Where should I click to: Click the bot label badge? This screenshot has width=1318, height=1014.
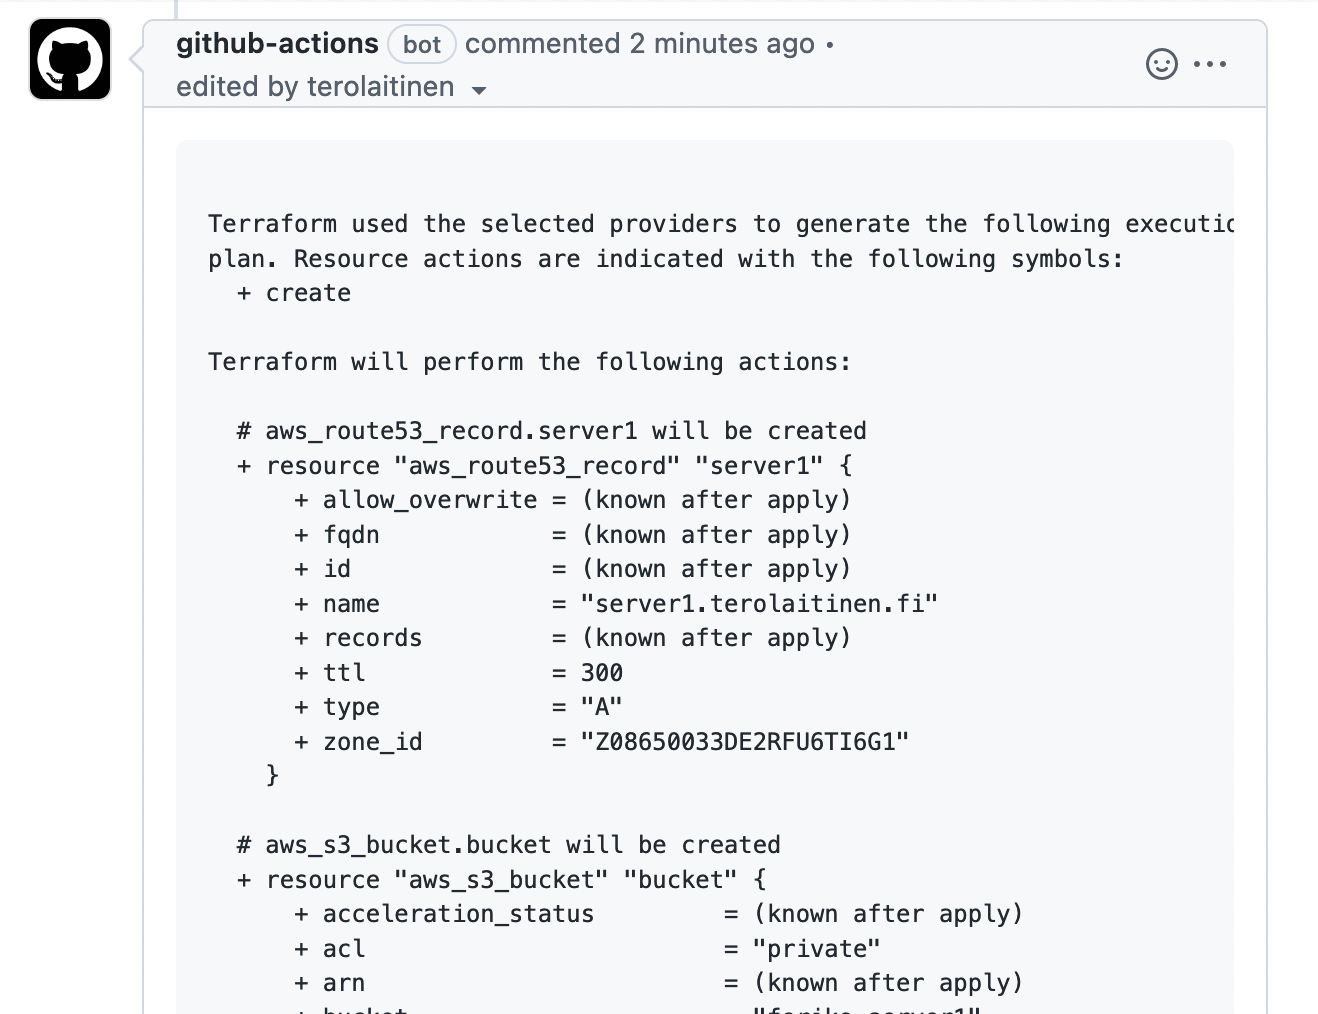pyautogui.click(x=422, y=44)
